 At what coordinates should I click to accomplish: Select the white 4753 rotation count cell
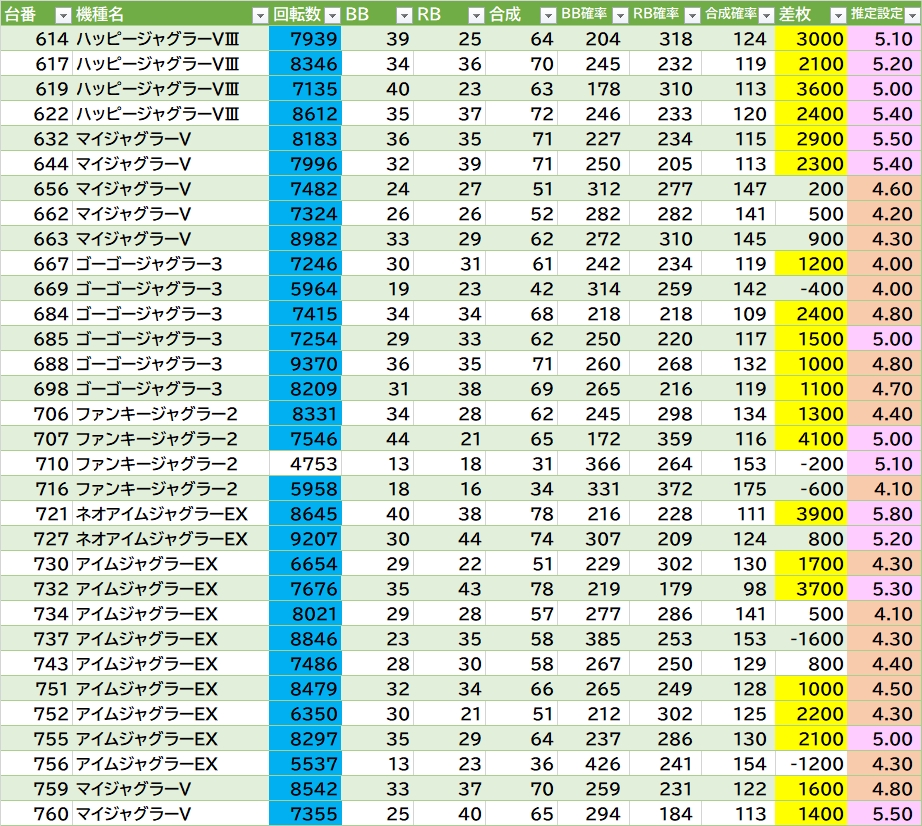[305, 464]
